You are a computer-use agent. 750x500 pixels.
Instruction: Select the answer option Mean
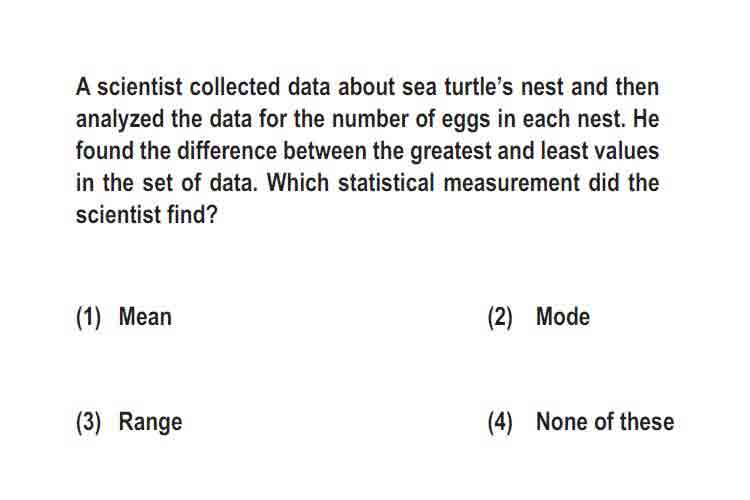tap(145, 317)
